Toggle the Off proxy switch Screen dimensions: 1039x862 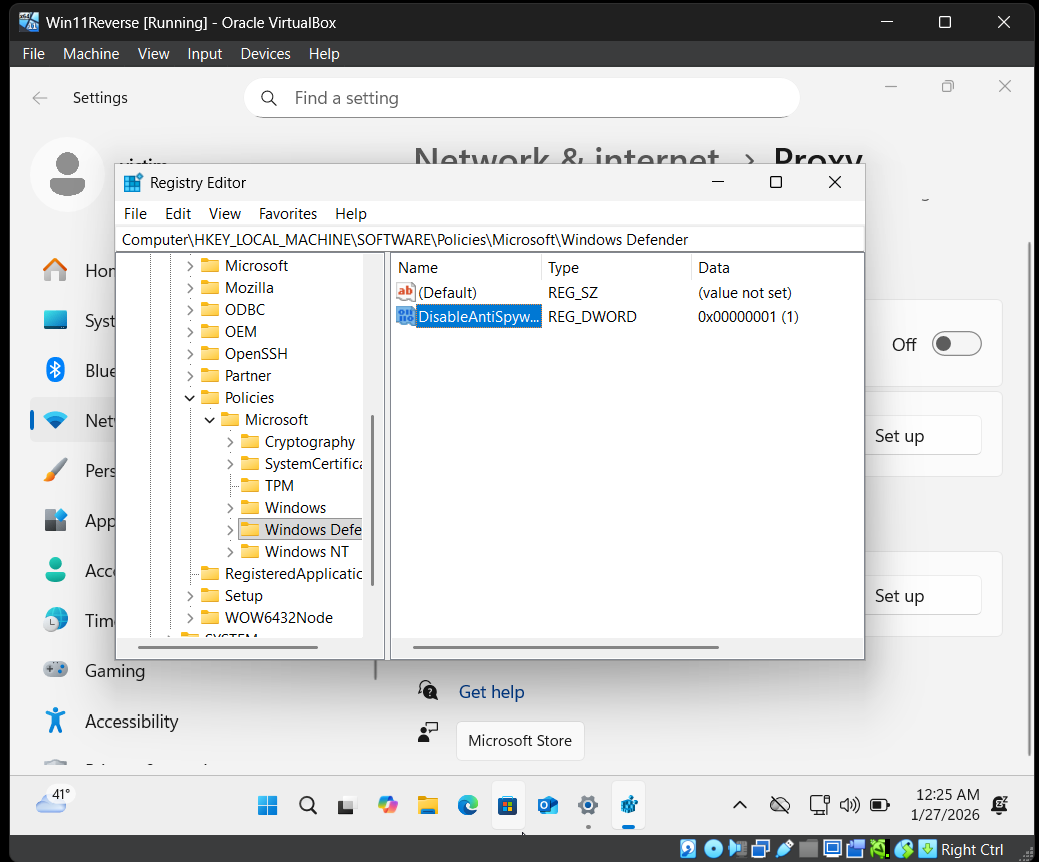pyautogui.click(x=956, y=344)
